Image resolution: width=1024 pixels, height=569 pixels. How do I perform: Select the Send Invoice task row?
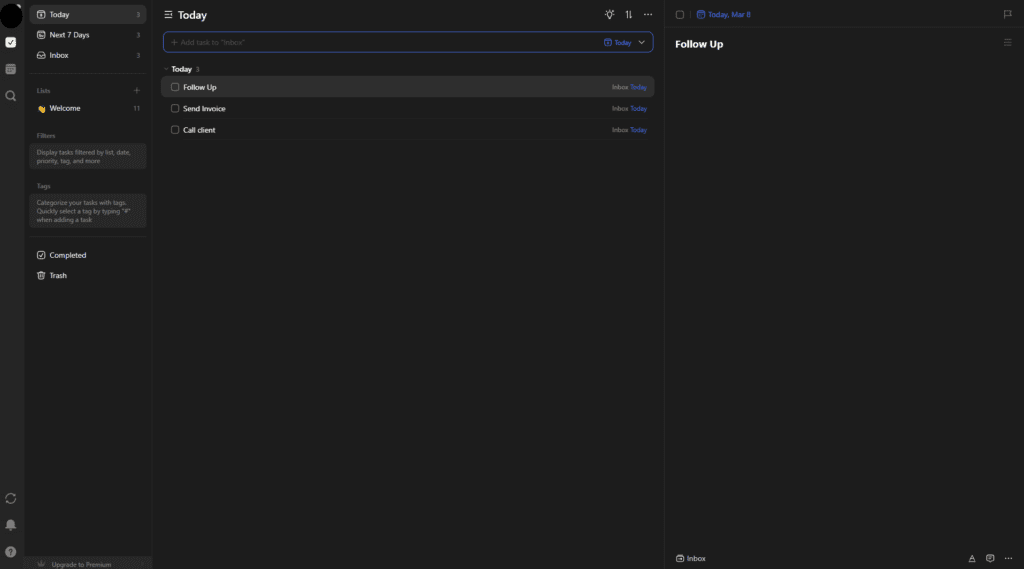click(408, 108)
